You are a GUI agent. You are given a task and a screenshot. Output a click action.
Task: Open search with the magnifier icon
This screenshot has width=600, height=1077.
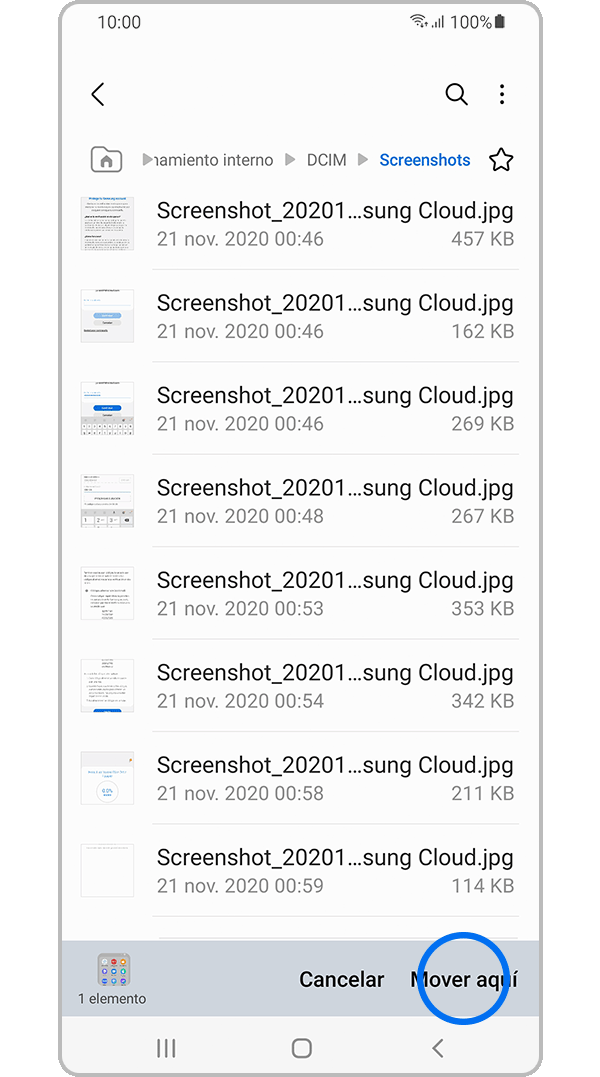coord(456,95)
